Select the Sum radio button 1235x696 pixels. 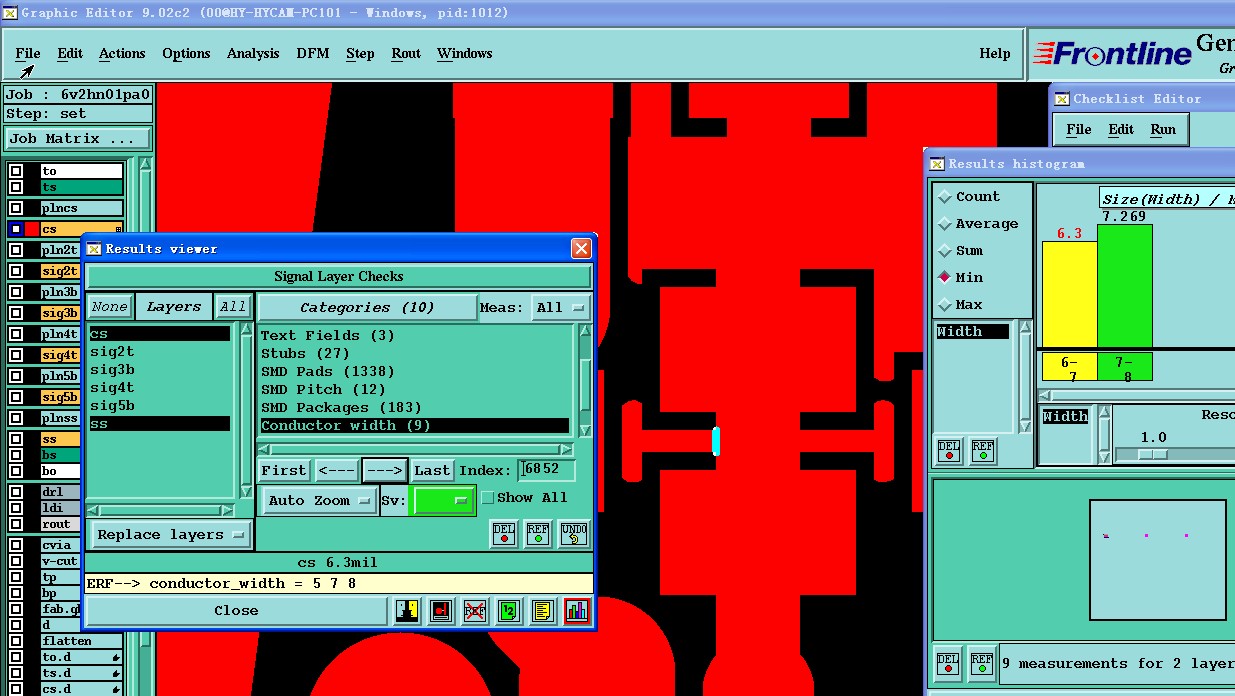(944, 251)
